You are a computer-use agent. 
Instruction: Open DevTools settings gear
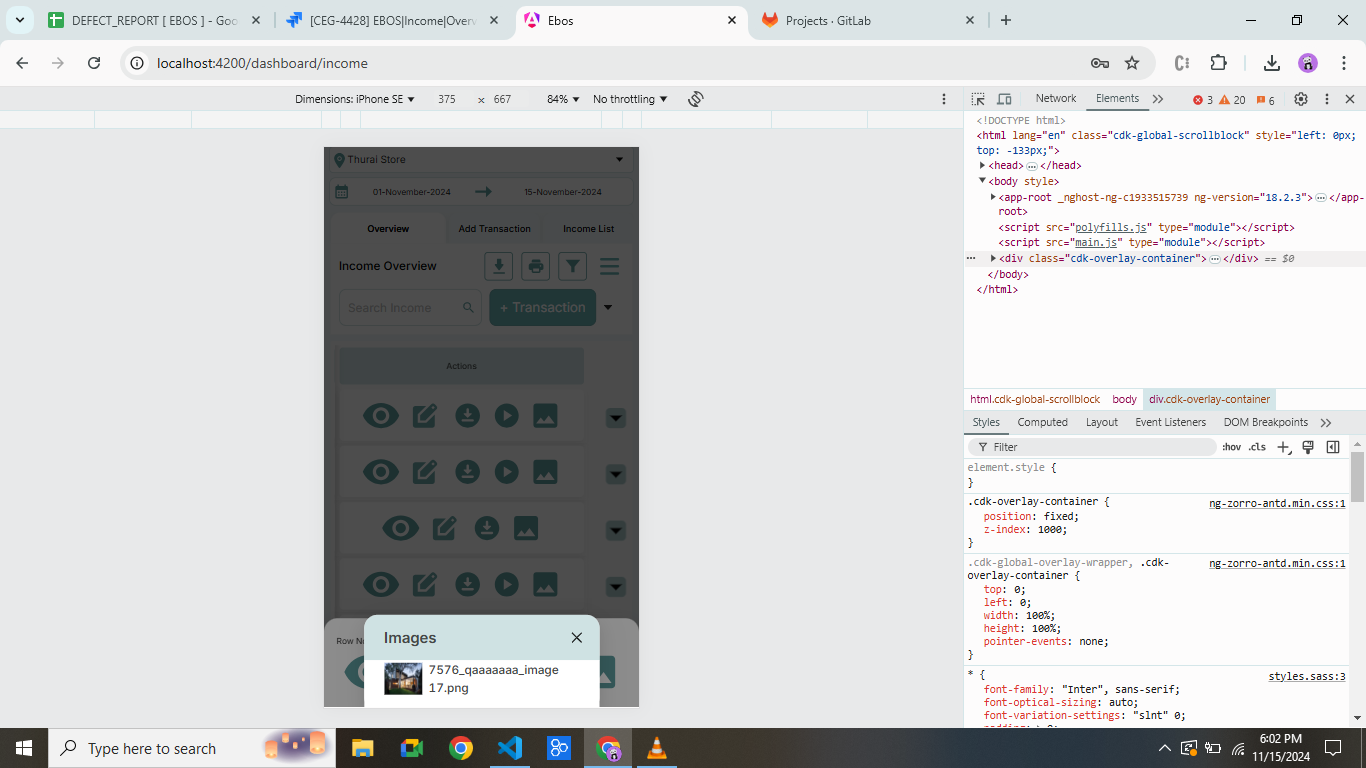point(1300,99)
